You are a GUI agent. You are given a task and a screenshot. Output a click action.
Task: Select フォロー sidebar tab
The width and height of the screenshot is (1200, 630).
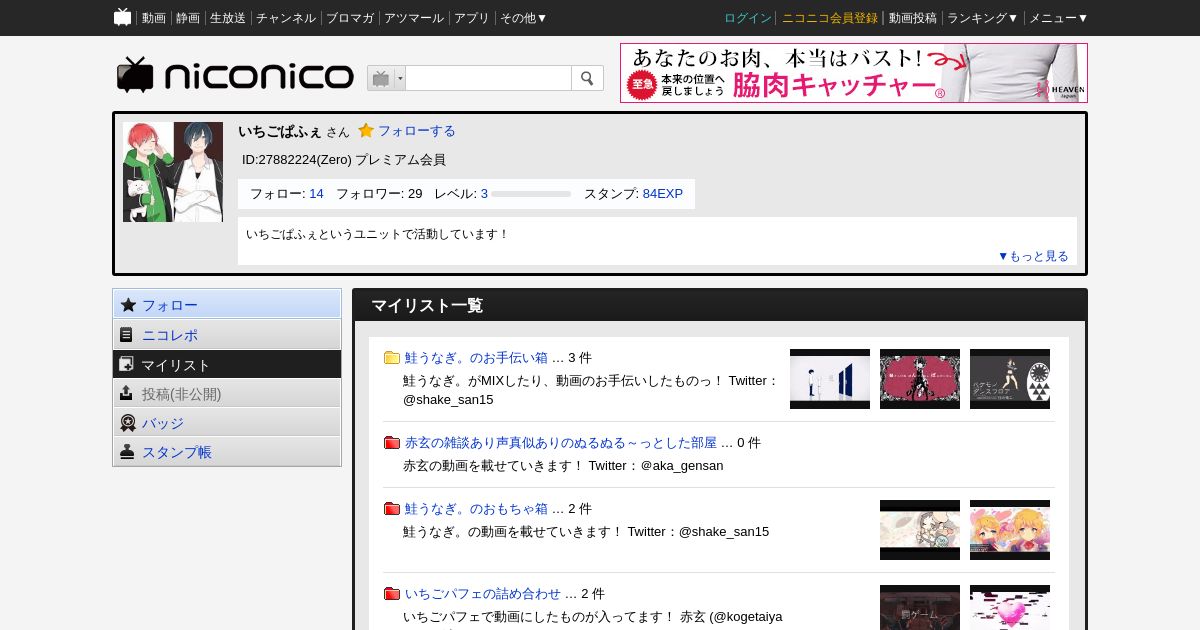point(227,305)
